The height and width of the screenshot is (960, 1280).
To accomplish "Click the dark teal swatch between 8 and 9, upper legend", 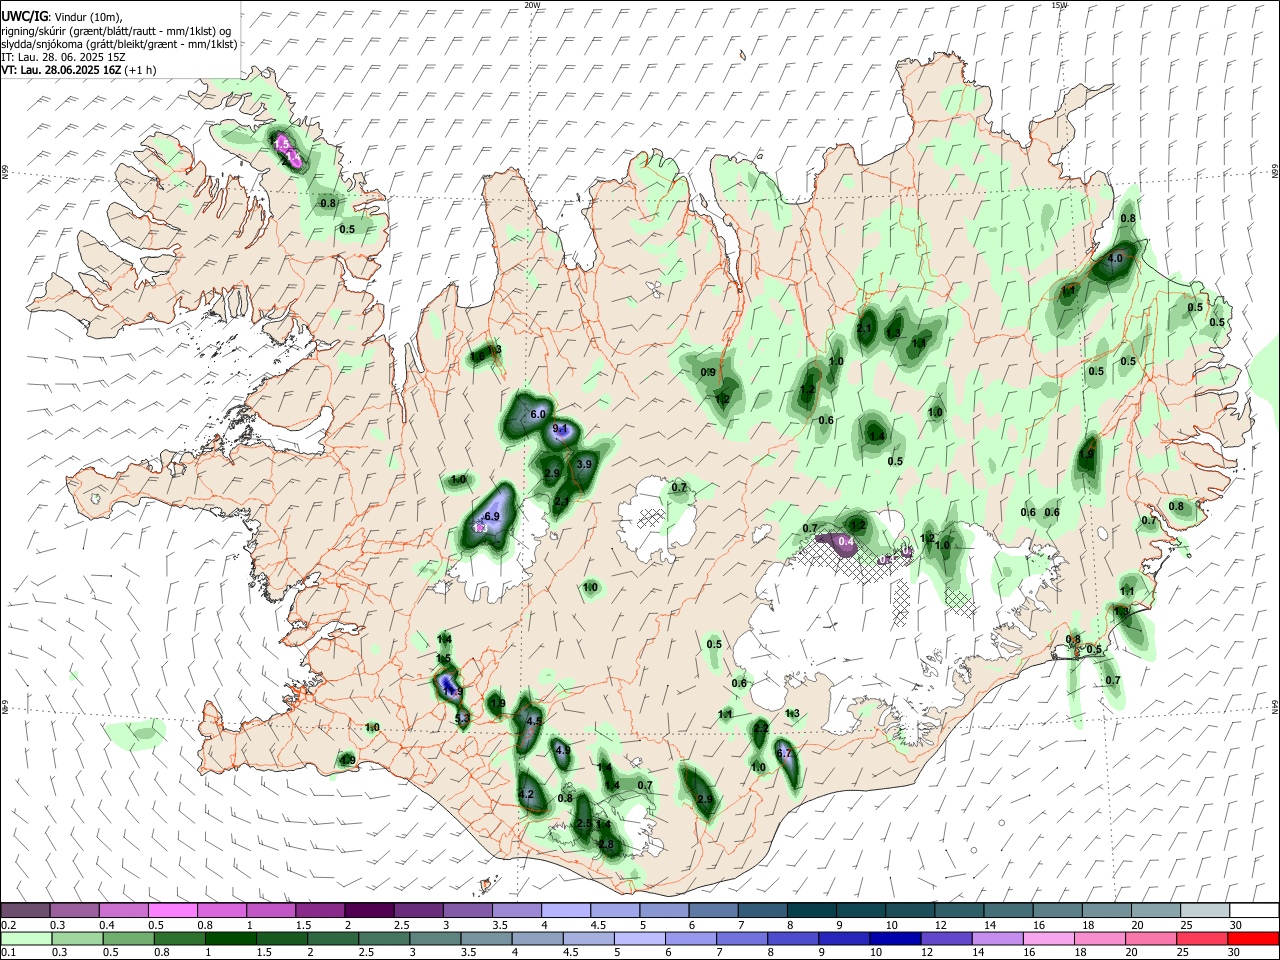I will click(812, 910).
